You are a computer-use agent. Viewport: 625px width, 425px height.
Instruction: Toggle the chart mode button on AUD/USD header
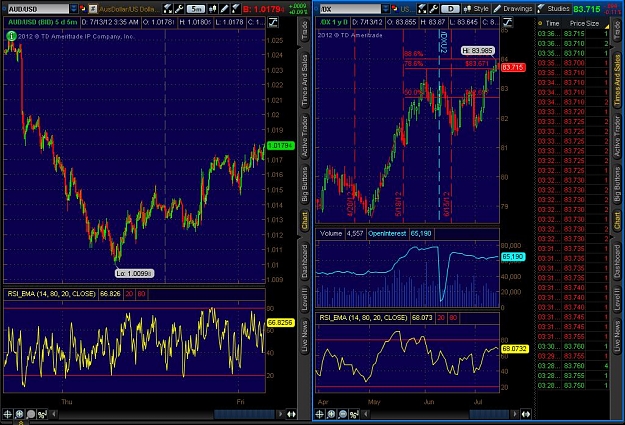point(273,22)
